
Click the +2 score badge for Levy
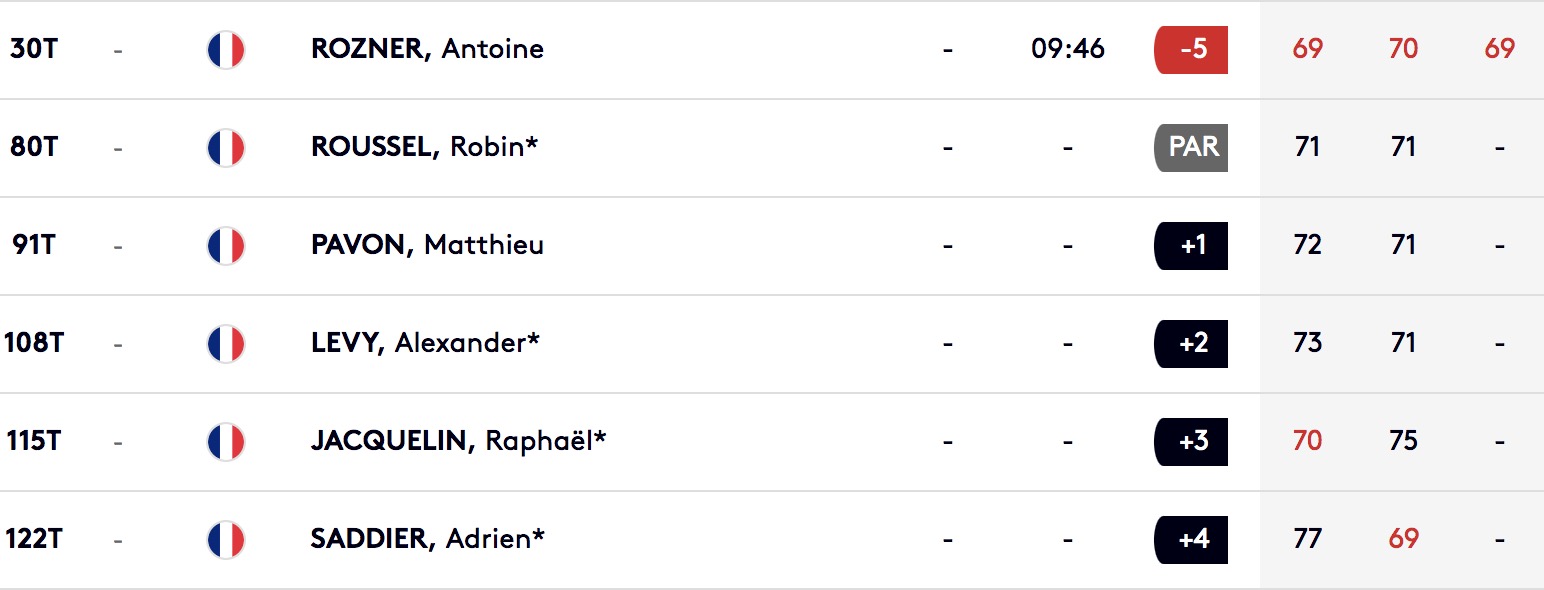tap(1191, 343)
